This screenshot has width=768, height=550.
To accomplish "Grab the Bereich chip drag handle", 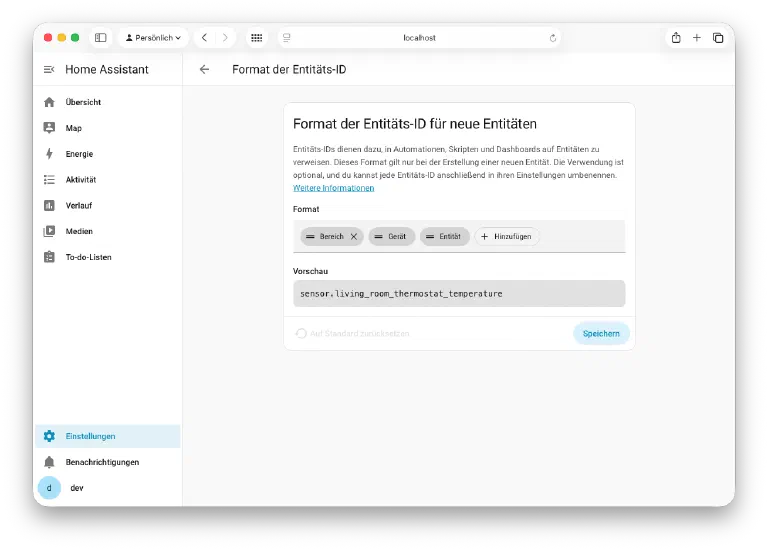I will 310,237.
